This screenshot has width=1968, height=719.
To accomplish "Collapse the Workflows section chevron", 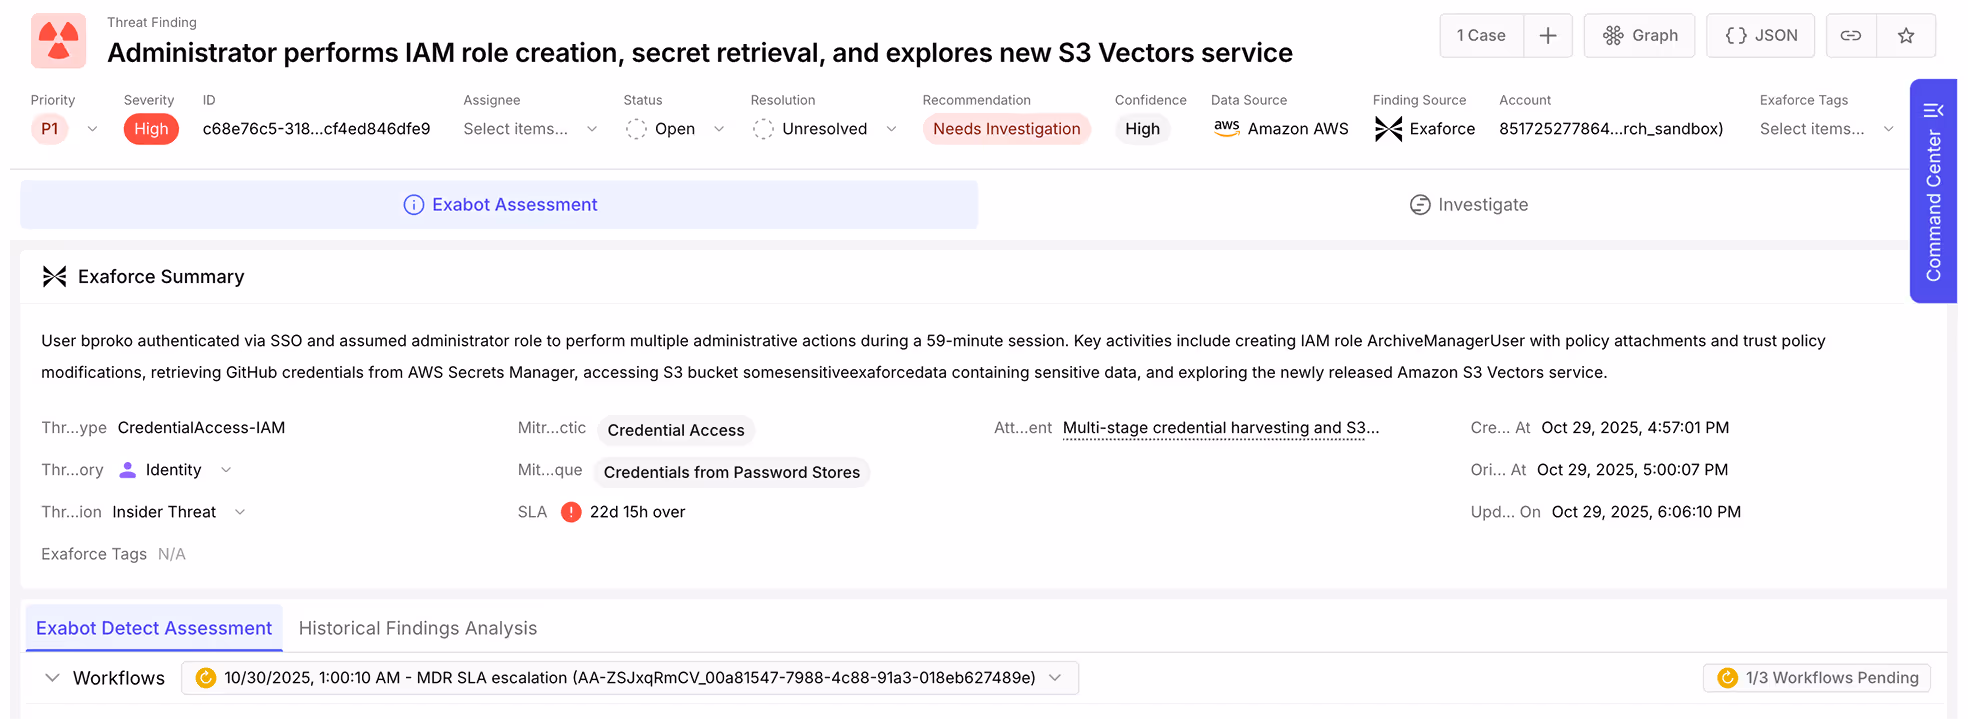I will click(x=52, y=678).
